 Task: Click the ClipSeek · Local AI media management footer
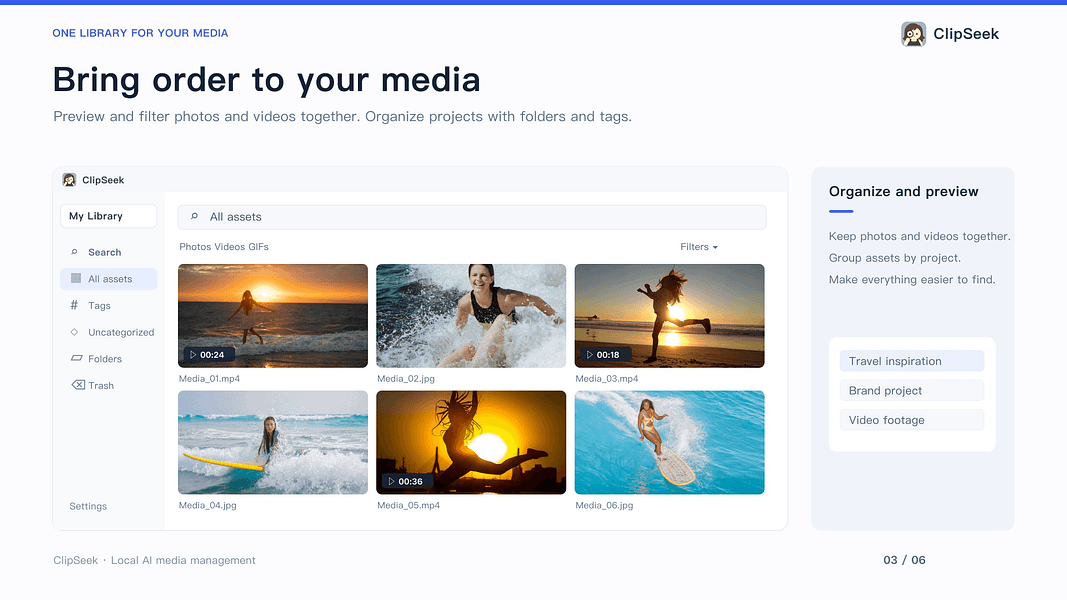click(154, 560)
